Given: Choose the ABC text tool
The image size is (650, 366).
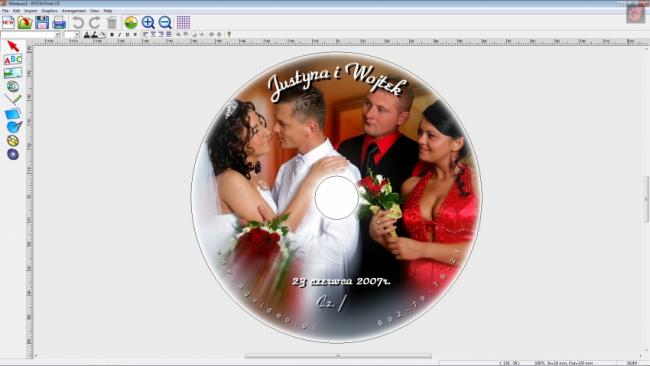Looking at the screenshot, I should coord(13,60).
